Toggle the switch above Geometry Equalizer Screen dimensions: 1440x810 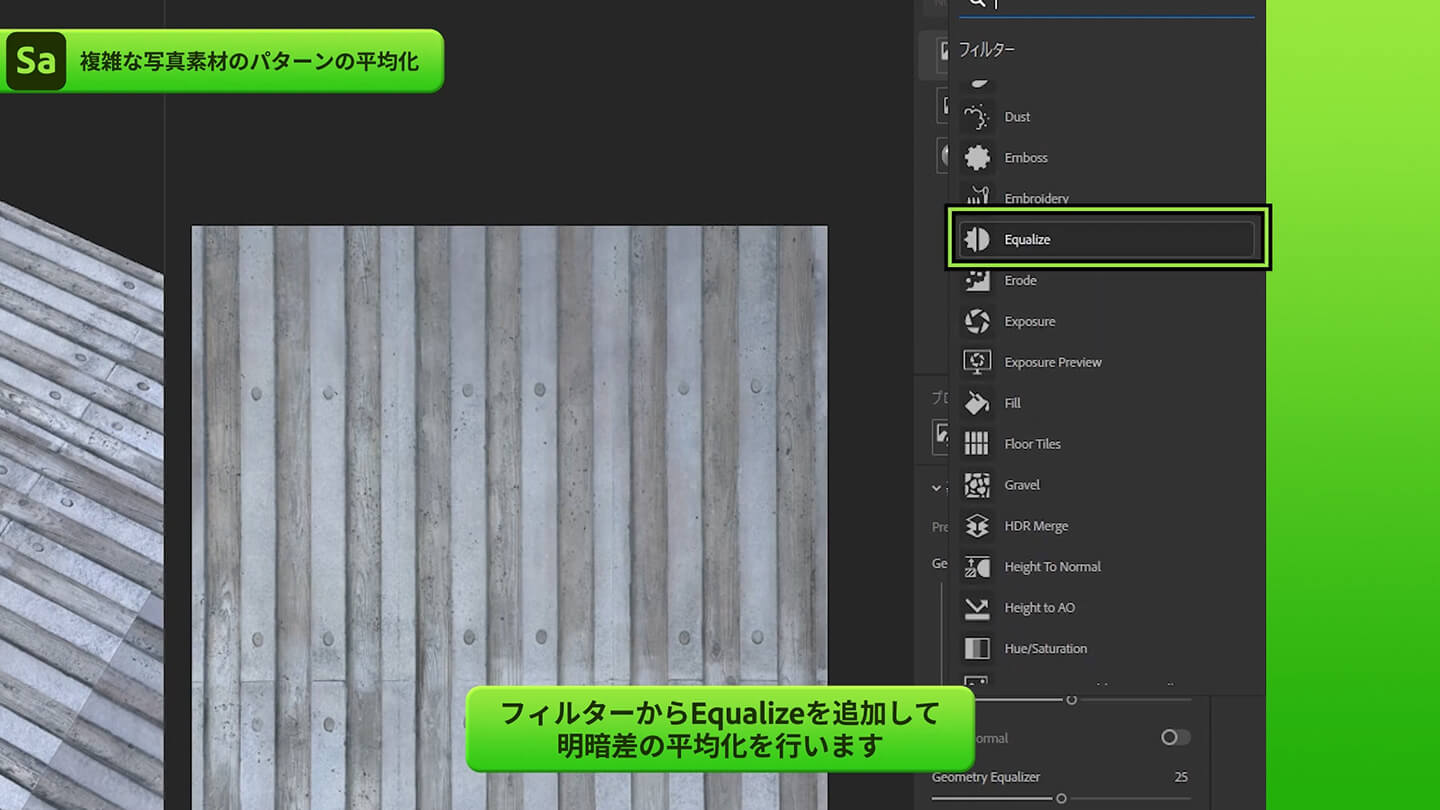[1175, 737]
